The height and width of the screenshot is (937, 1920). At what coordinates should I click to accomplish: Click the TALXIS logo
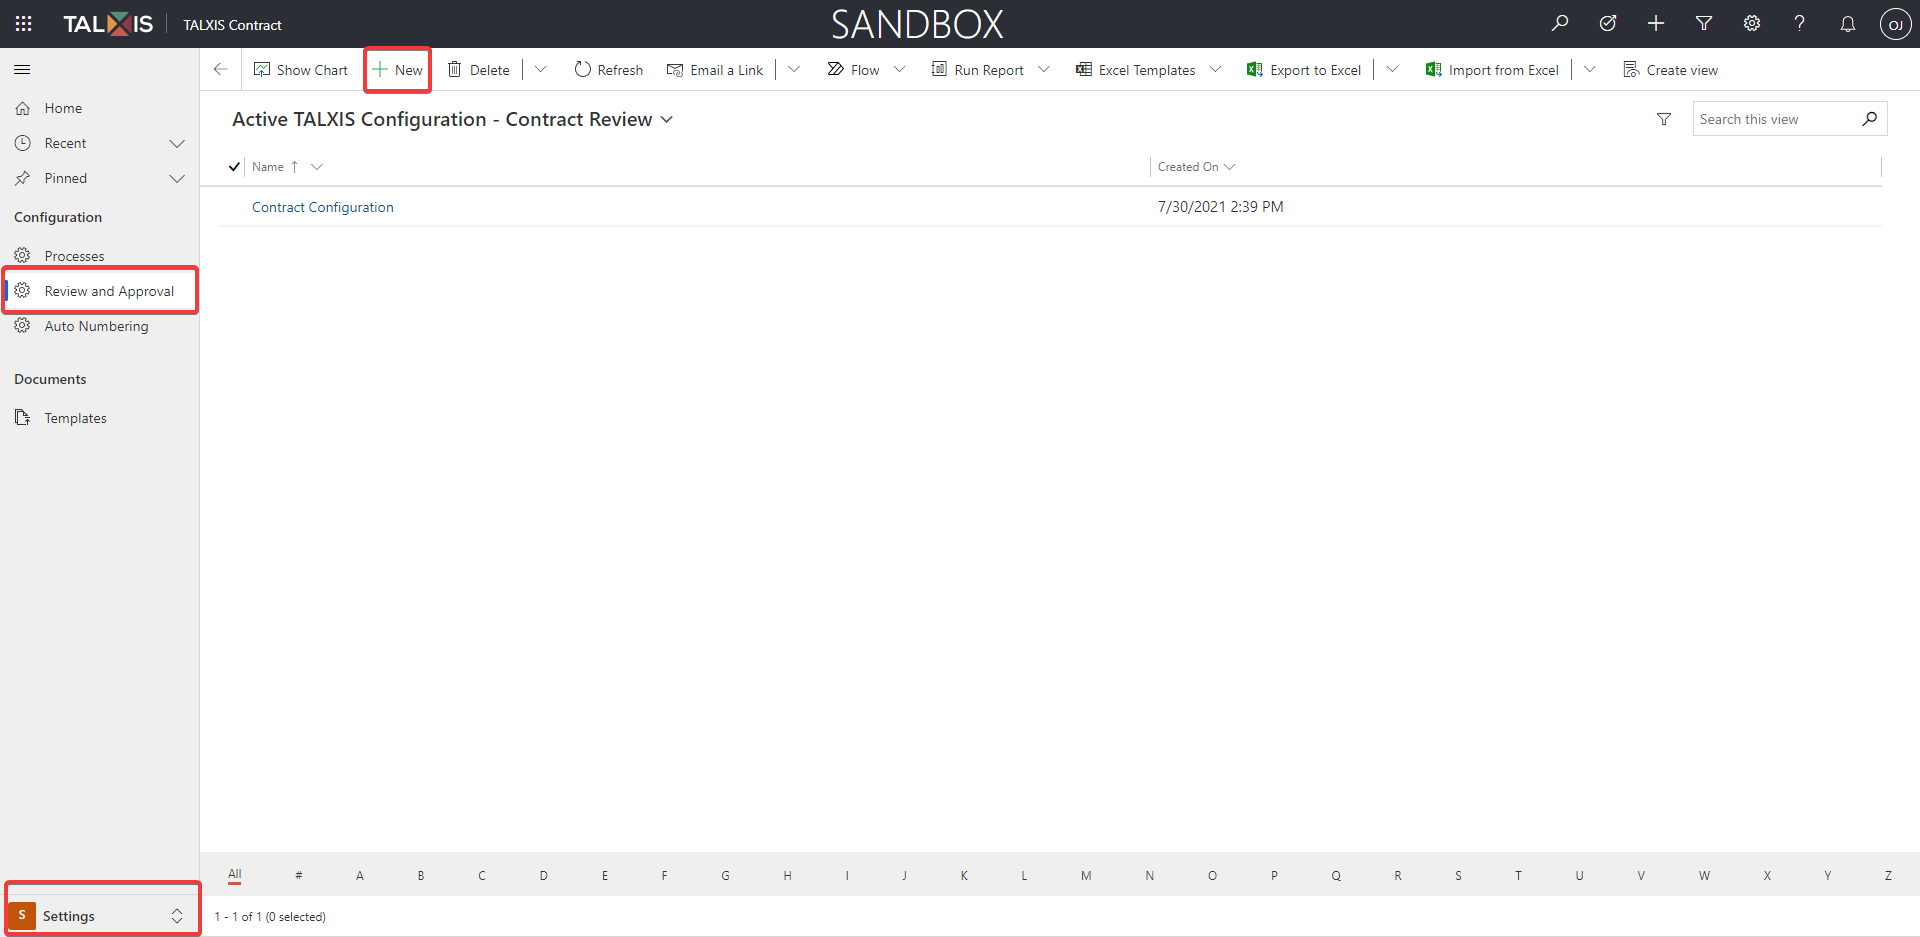pos(108,24)
